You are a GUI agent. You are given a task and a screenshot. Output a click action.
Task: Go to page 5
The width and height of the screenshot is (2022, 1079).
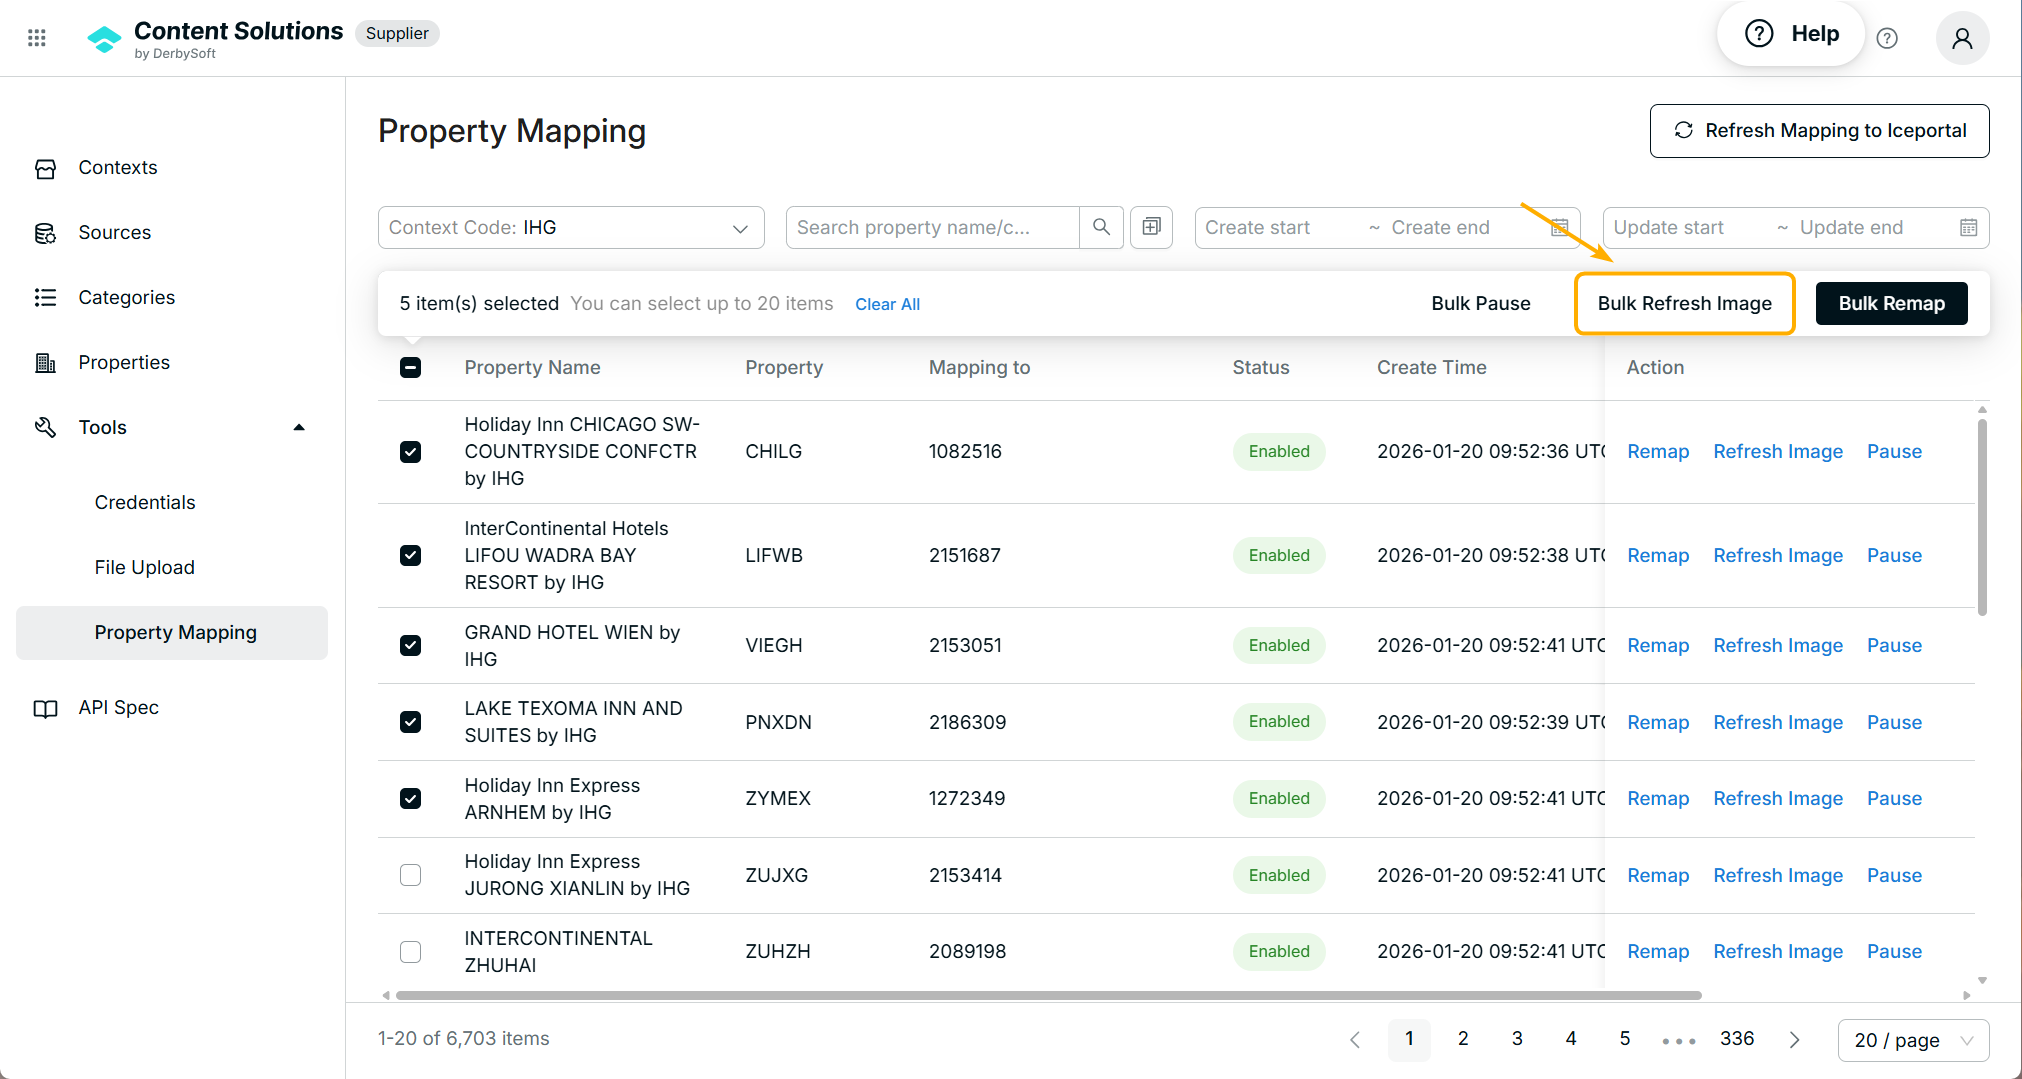[1625, 1039]
